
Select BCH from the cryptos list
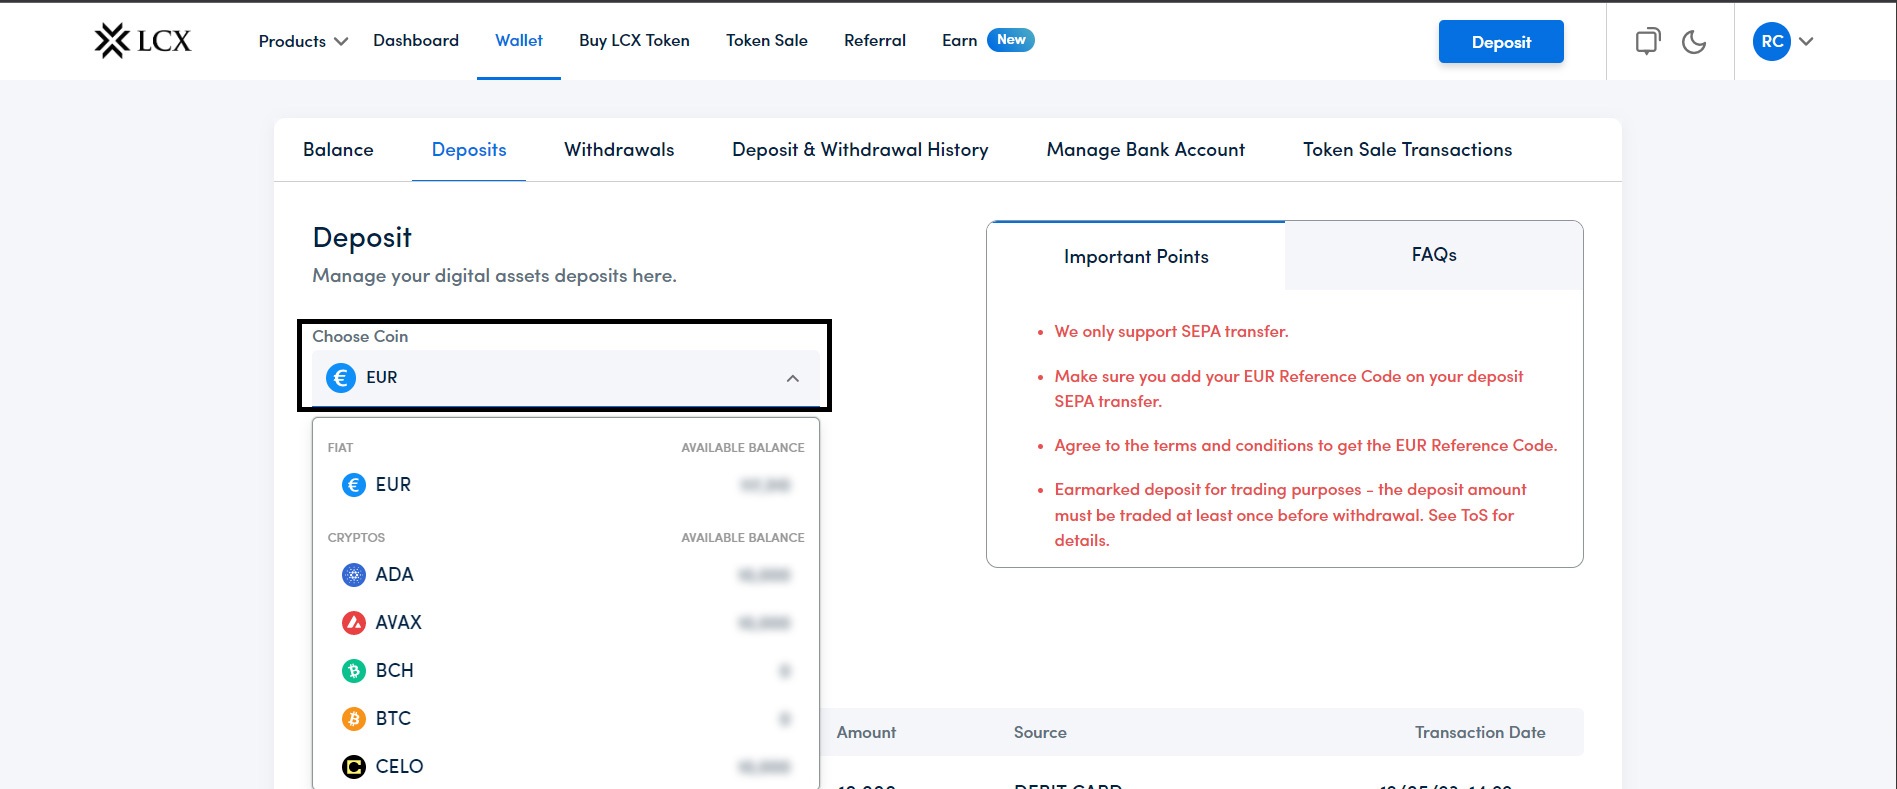coord(566,671)
